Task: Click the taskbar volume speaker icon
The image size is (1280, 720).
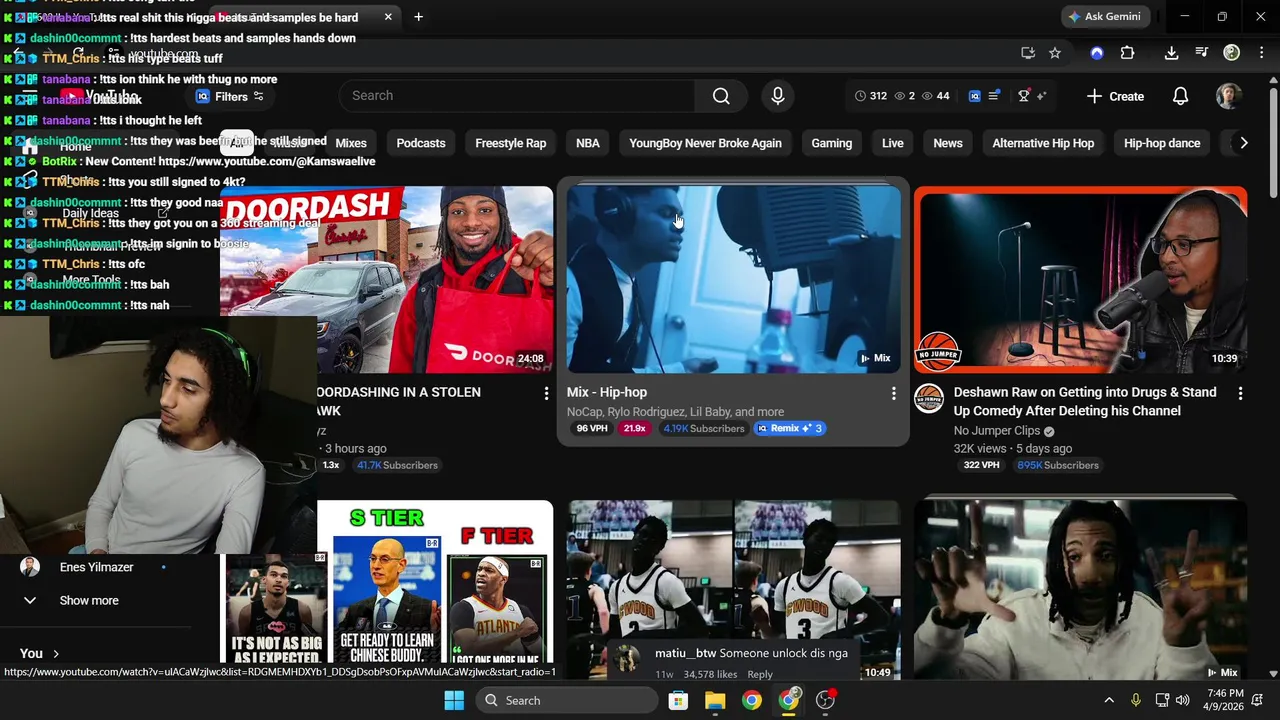Action: (1183, 700)
